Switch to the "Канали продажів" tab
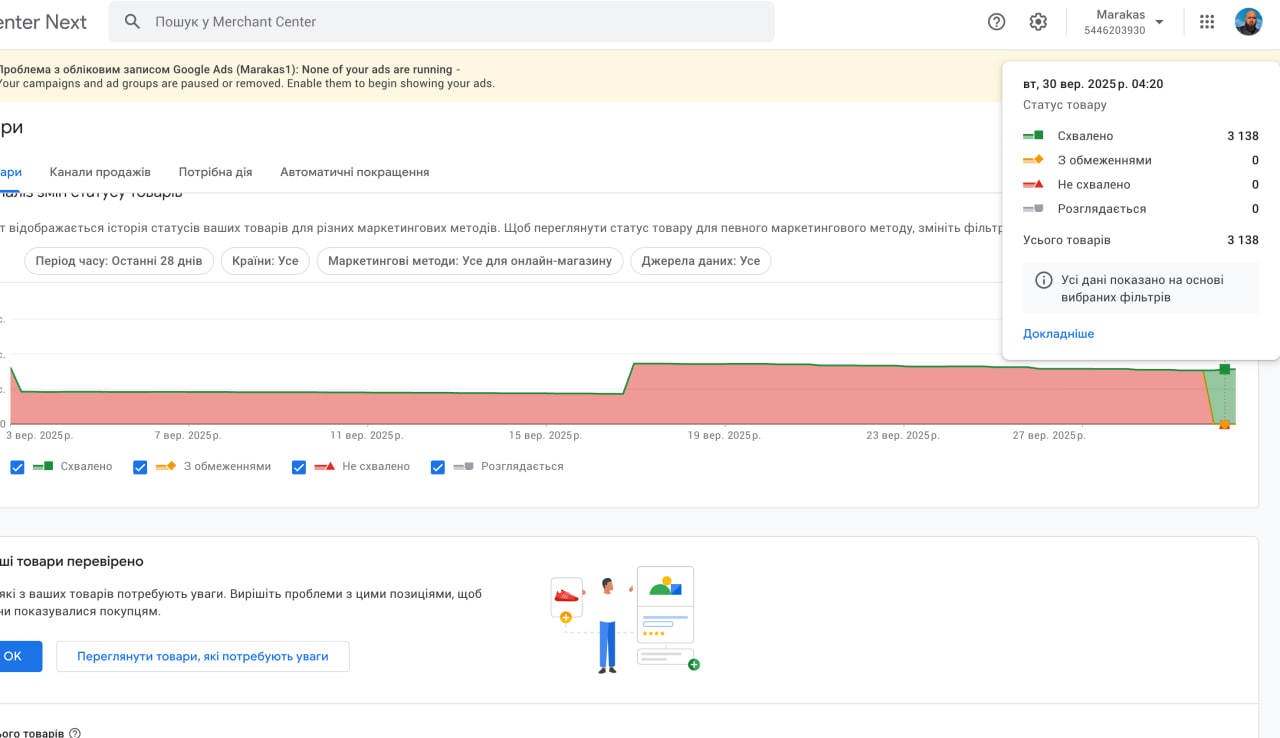Screen dimensions: 1280x738 (x=100, y=172)
